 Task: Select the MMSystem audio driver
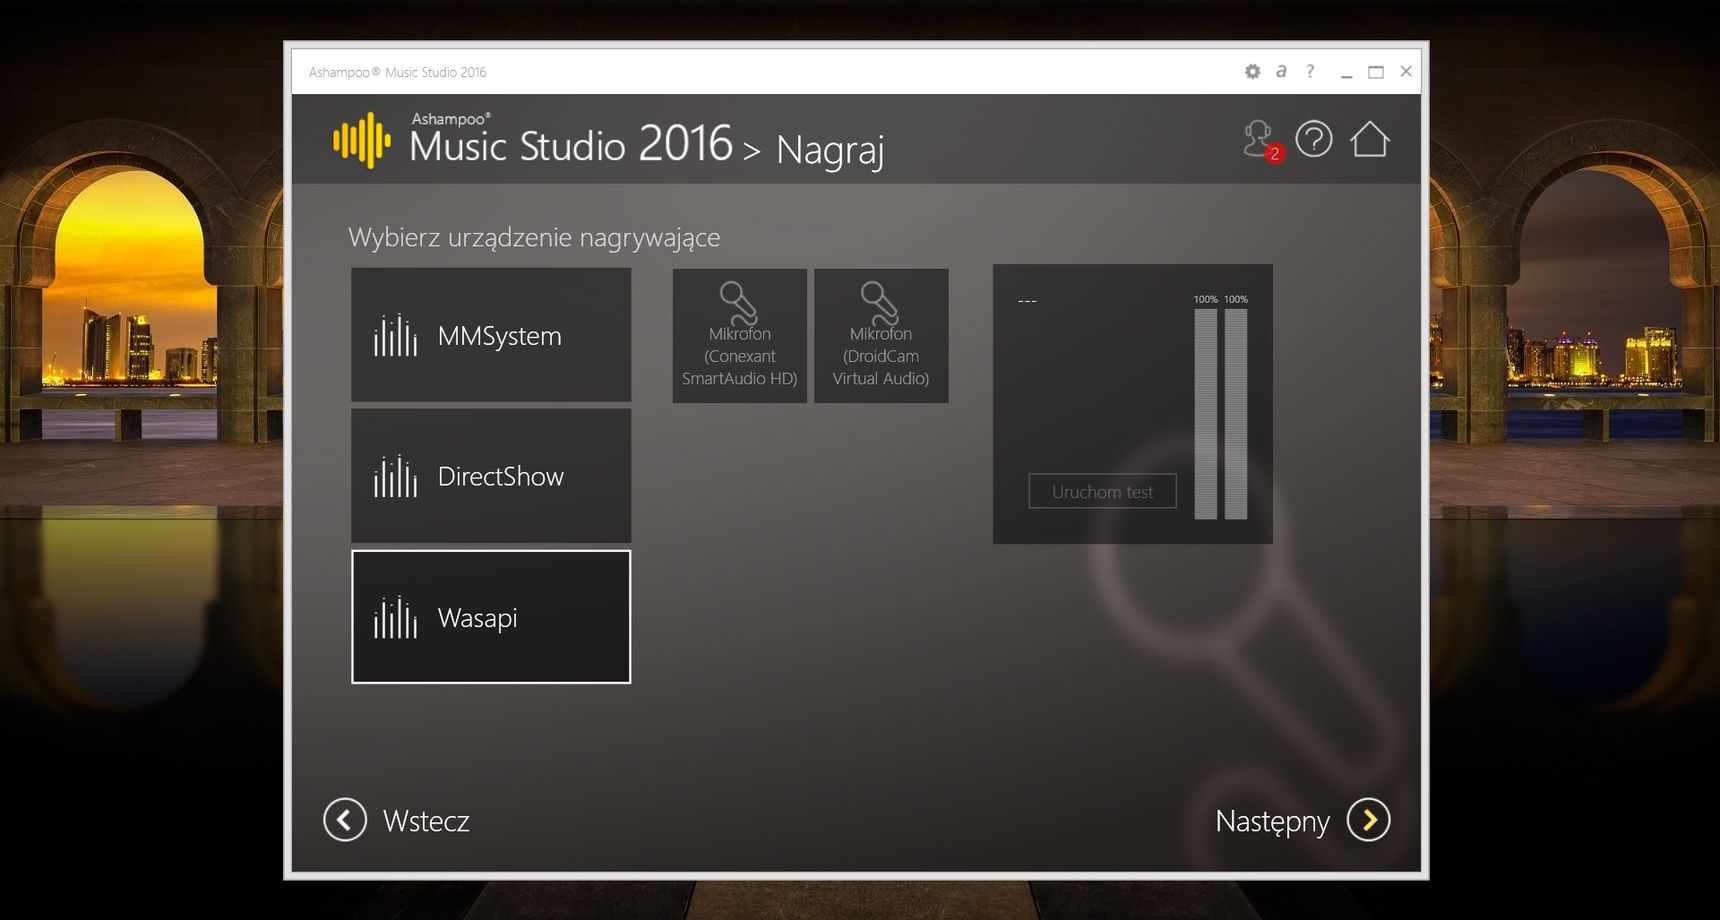(x=491, y=335)
